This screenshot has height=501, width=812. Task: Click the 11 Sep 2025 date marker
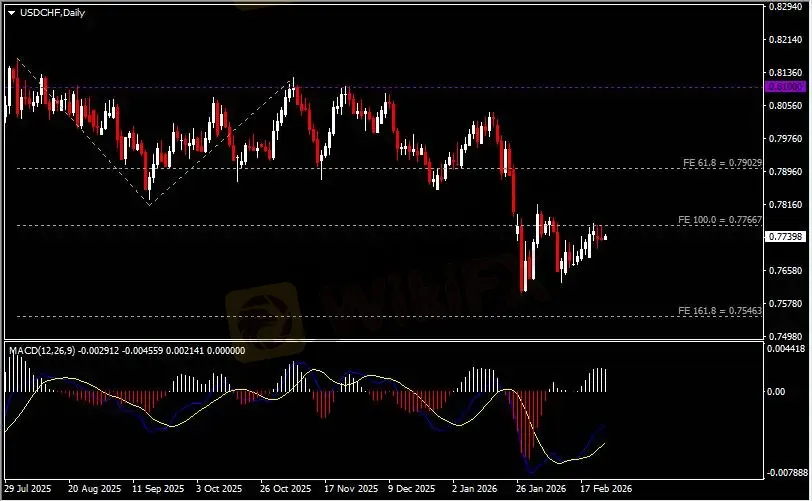(x=154, y=490)
